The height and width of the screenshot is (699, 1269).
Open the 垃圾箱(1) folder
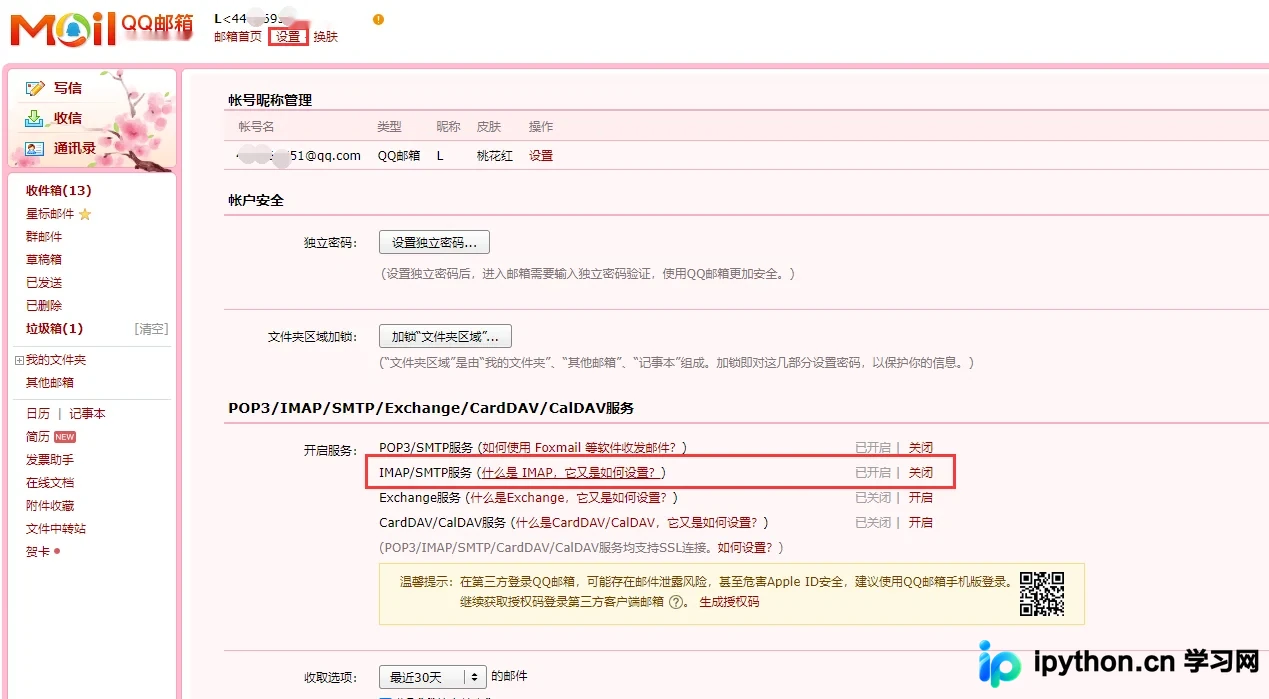click(x=54, y=329)
